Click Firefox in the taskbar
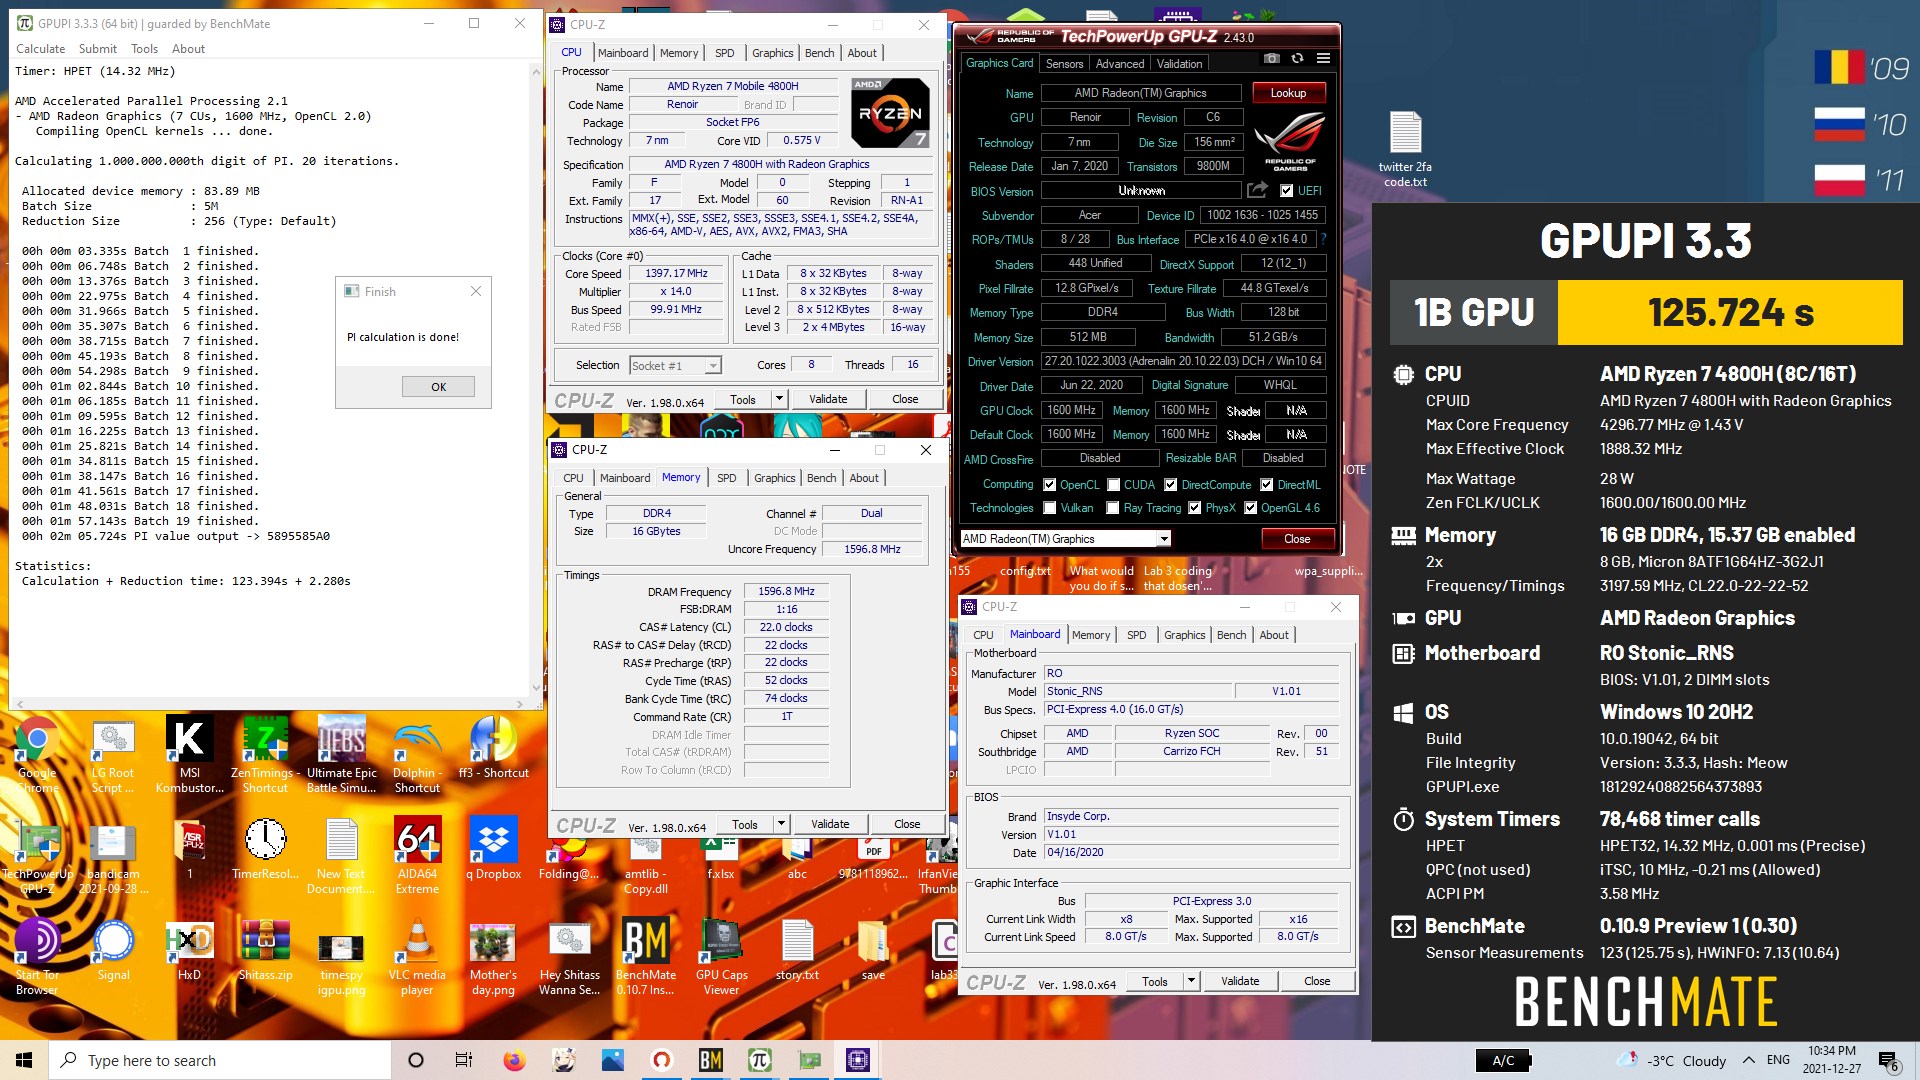Viewport: 1920px width, 1080px height. [514, 1060]
